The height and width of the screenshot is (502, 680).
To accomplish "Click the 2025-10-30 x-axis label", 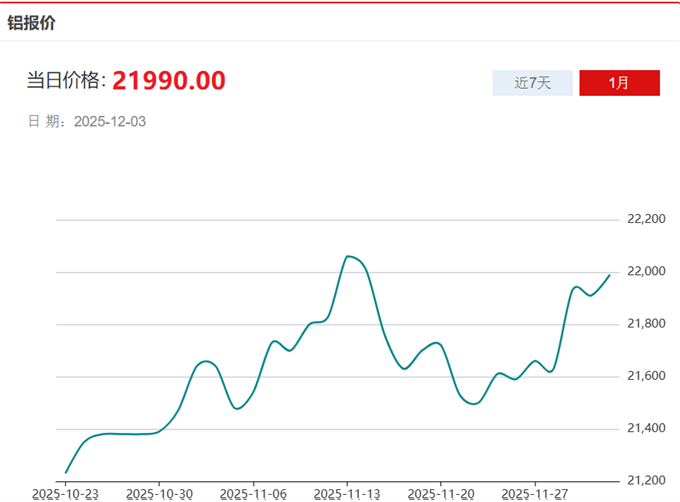I will click(x=160, y=494).
